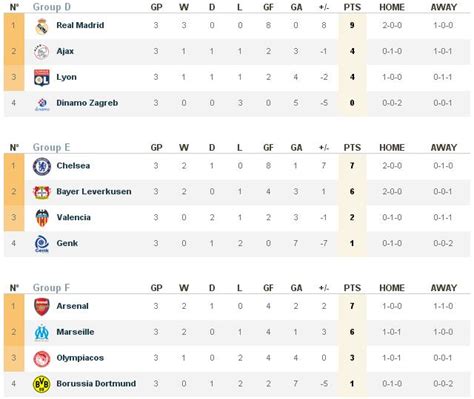Click the AWAY column header in Group F
474x399 pixels.
(x=443, y=288)
